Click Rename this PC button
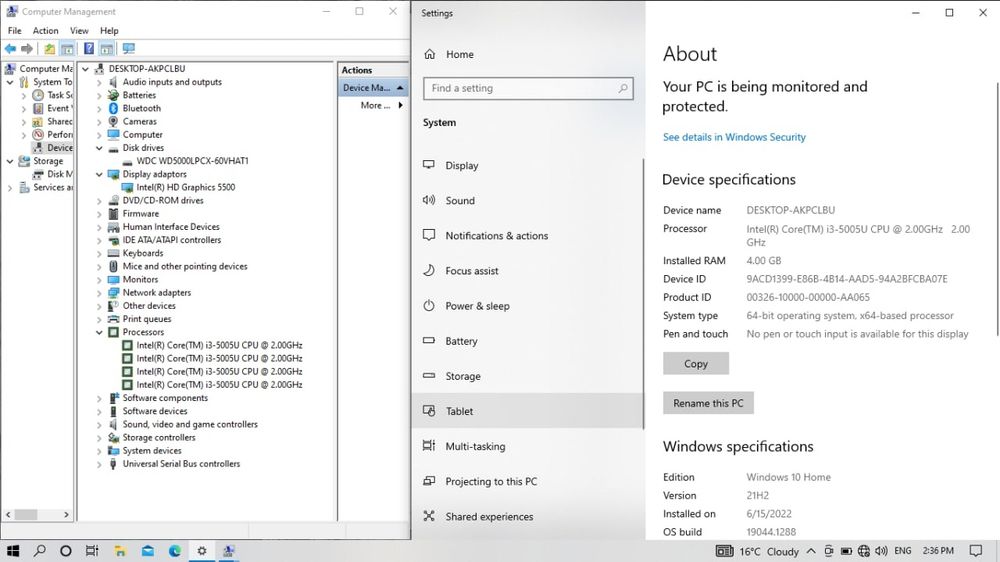This screenshot has height=562, width=1000. [x=708, y=403]
